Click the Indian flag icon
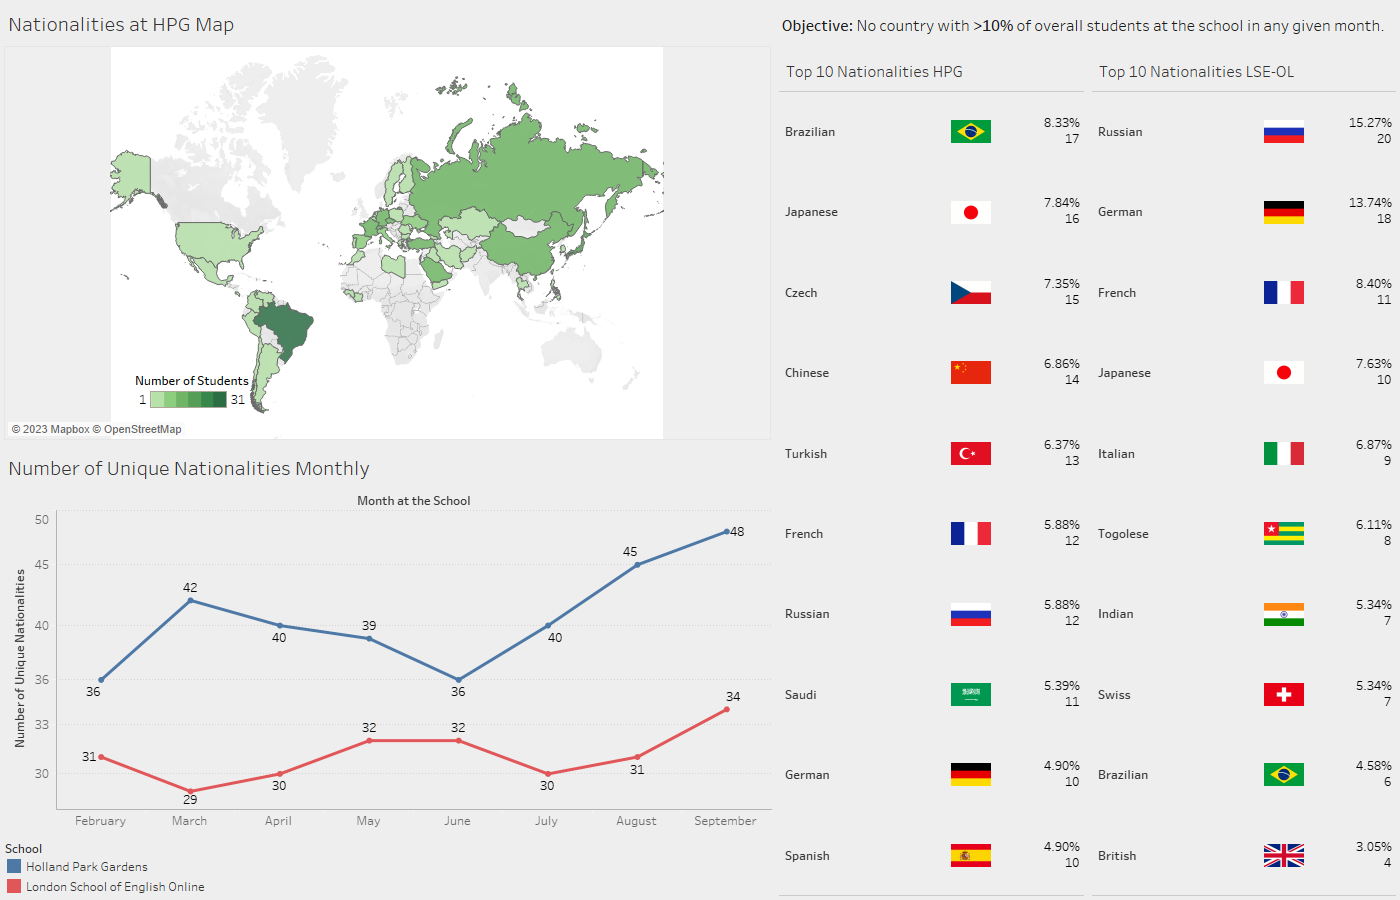Viewport: 1400px width, 900px height. click(x=1283, y=614)
